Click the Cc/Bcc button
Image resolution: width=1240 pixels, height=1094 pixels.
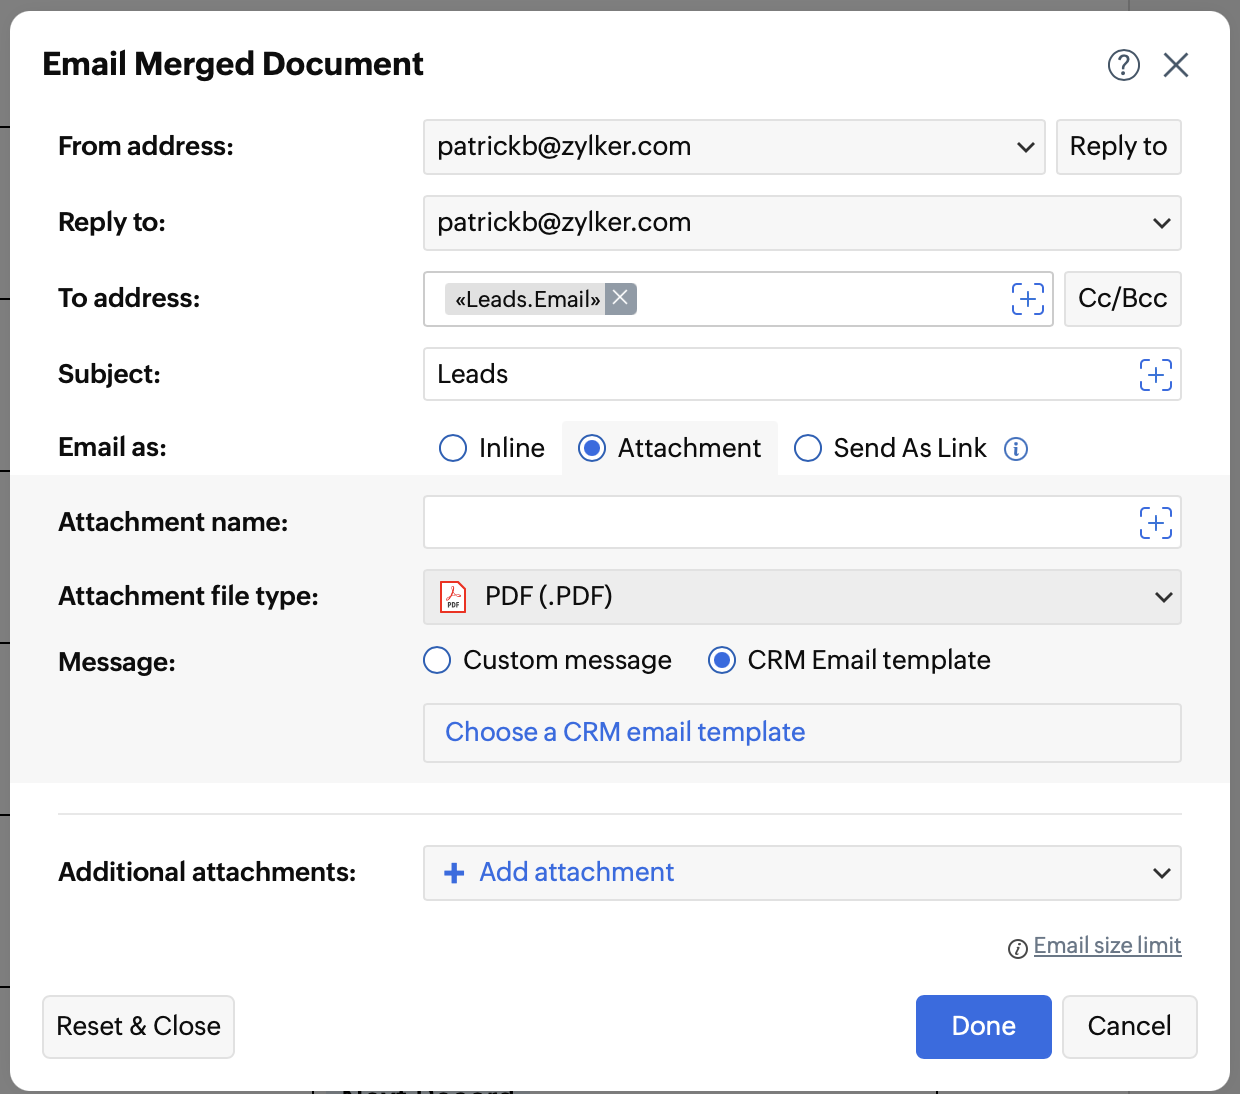click(1122, 299)
